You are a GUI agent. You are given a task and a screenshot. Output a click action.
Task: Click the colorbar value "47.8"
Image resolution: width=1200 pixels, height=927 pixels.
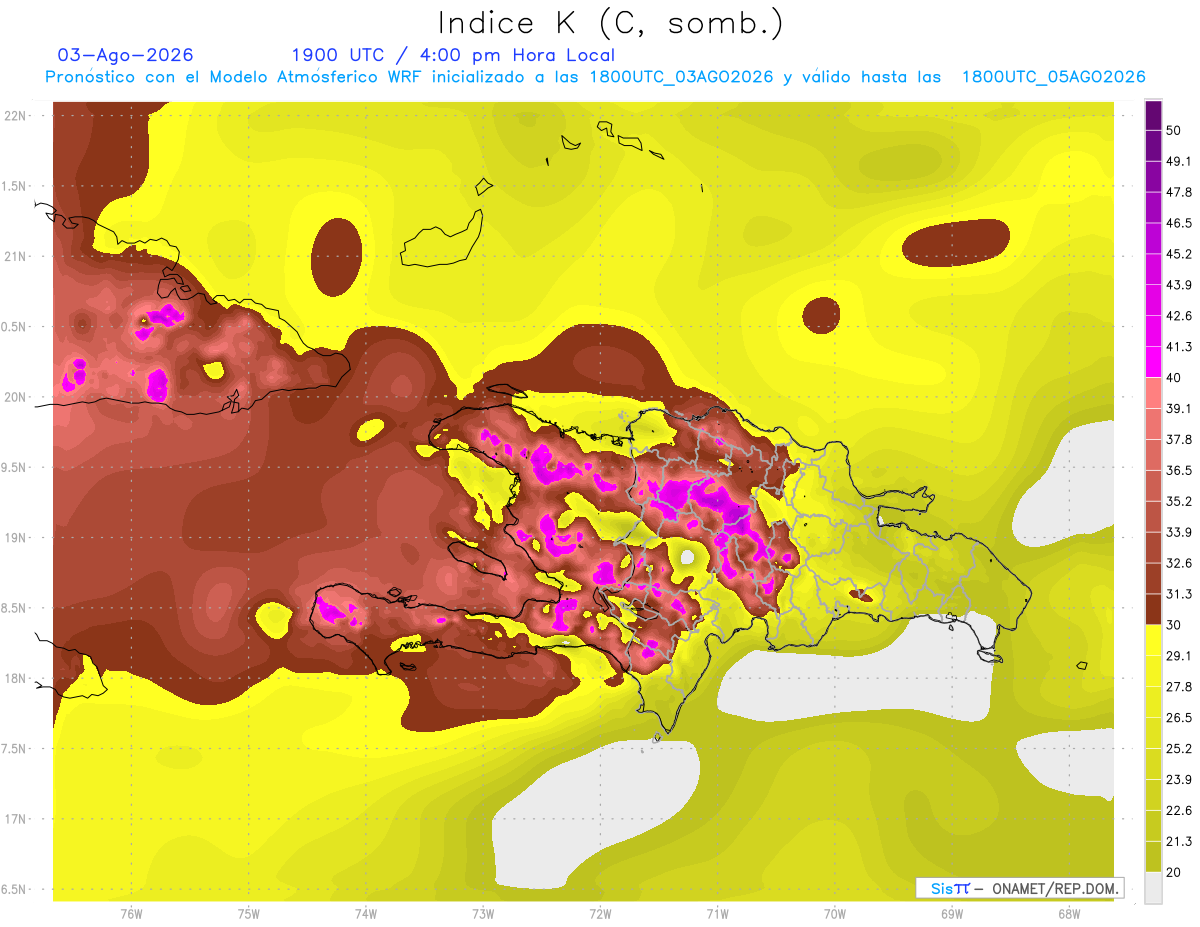pyautogui.click(x=1178, y=193)
